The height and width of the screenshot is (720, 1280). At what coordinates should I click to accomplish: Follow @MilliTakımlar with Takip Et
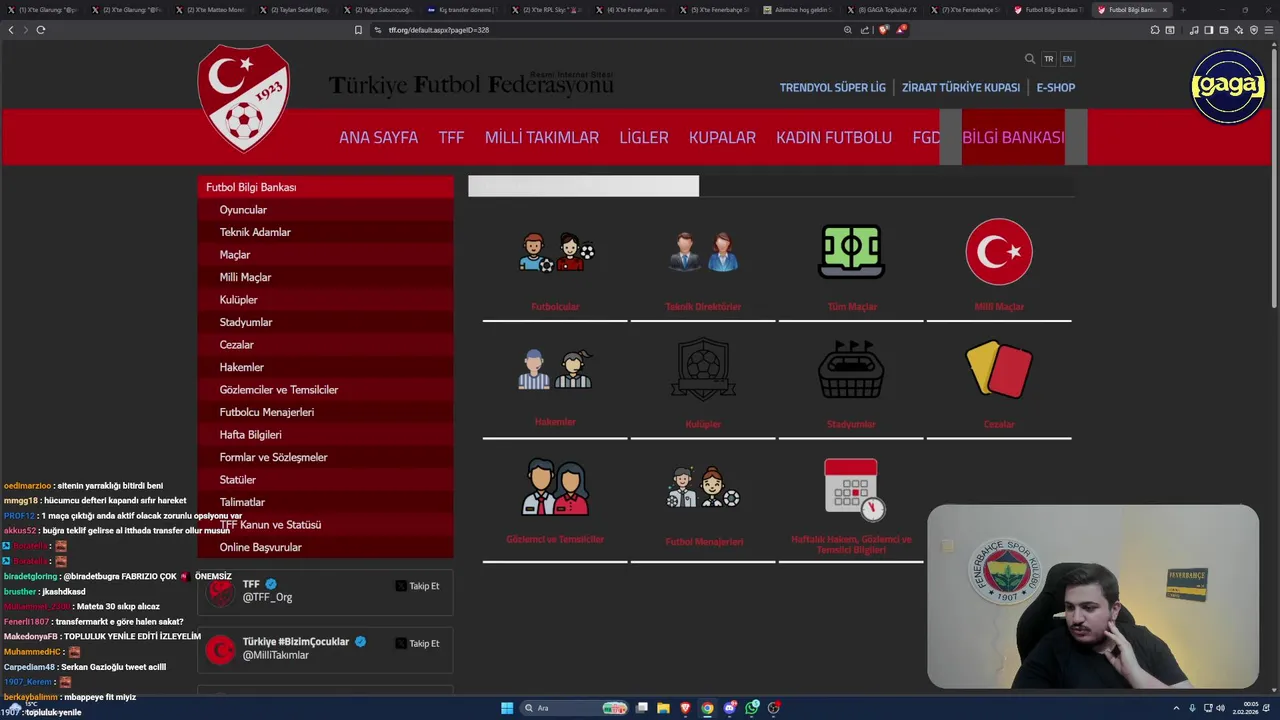coord(417,644)
